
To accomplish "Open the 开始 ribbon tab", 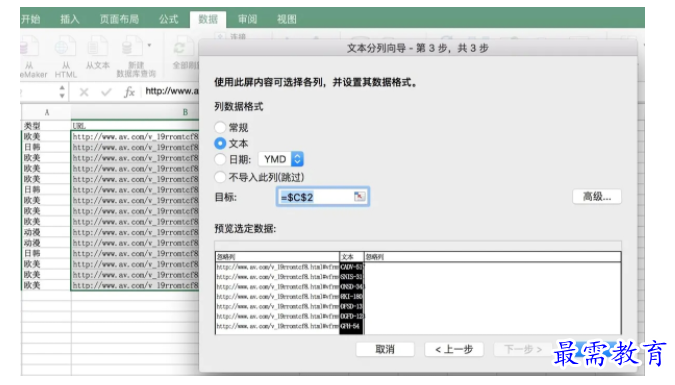I will tap(31, 19).
